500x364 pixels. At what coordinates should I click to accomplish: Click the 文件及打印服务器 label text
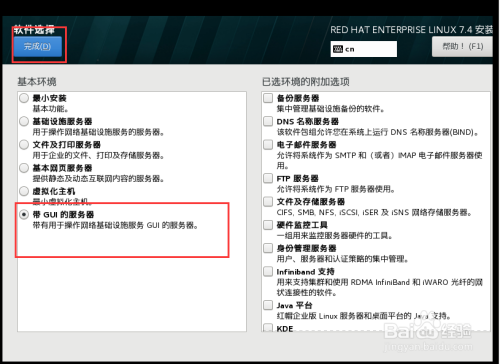pyautogui.click(x=66, y=145)
